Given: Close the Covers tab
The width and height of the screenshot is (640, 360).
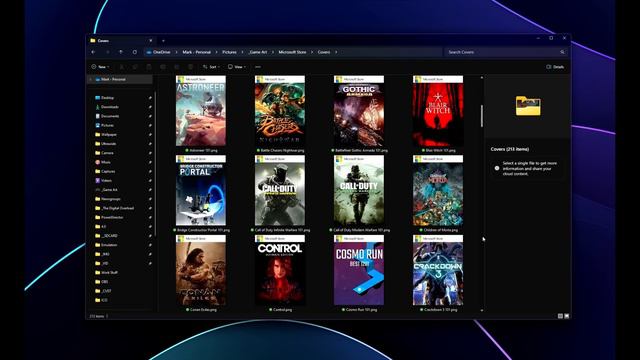Looking at the screenshot, I should (151, 41).
